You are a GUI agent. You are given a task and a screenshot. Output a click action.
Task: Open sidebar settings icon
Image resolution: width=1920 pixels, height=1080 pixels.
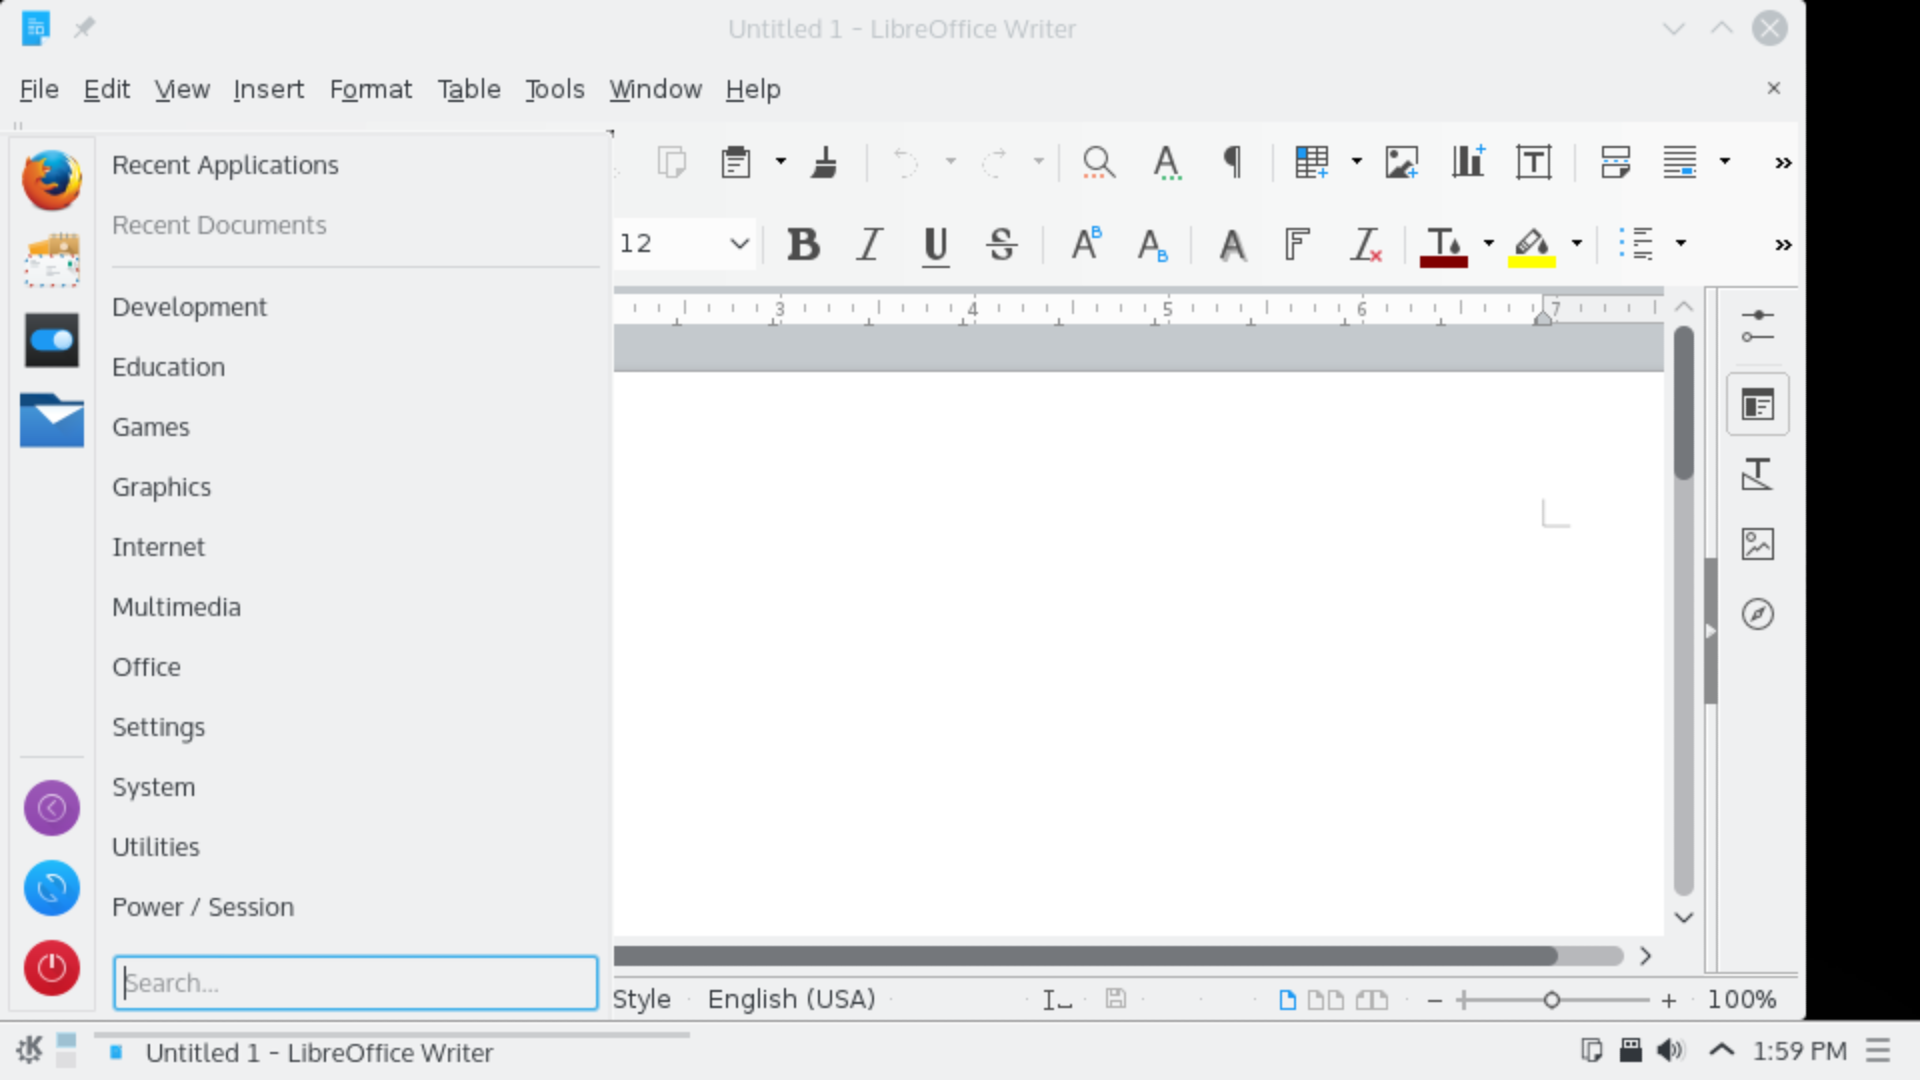pos(1757,326)
